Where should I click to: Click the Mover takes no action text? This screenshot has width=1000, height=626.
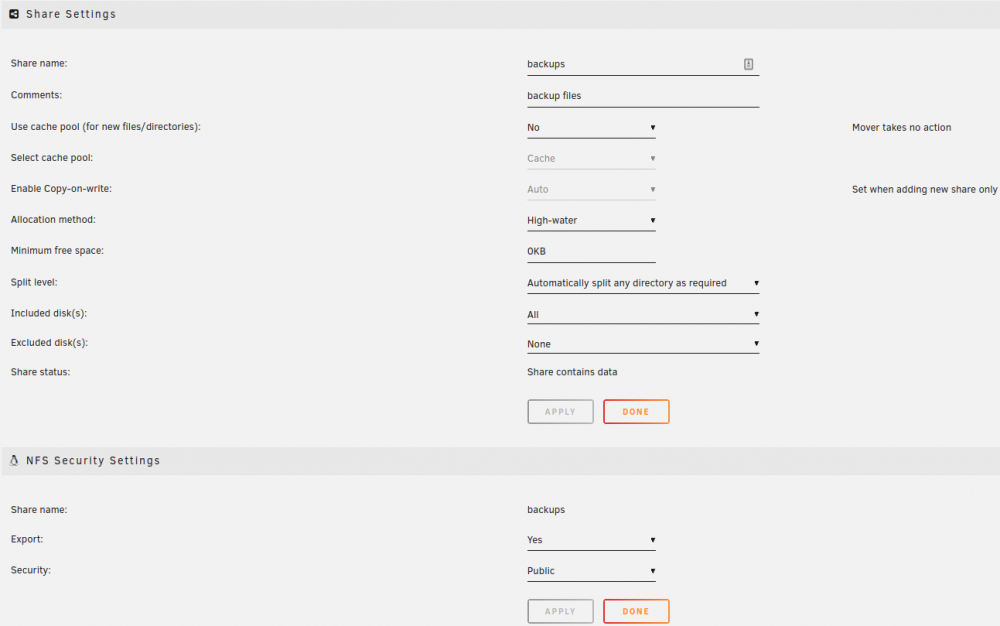tap(901, 127)
